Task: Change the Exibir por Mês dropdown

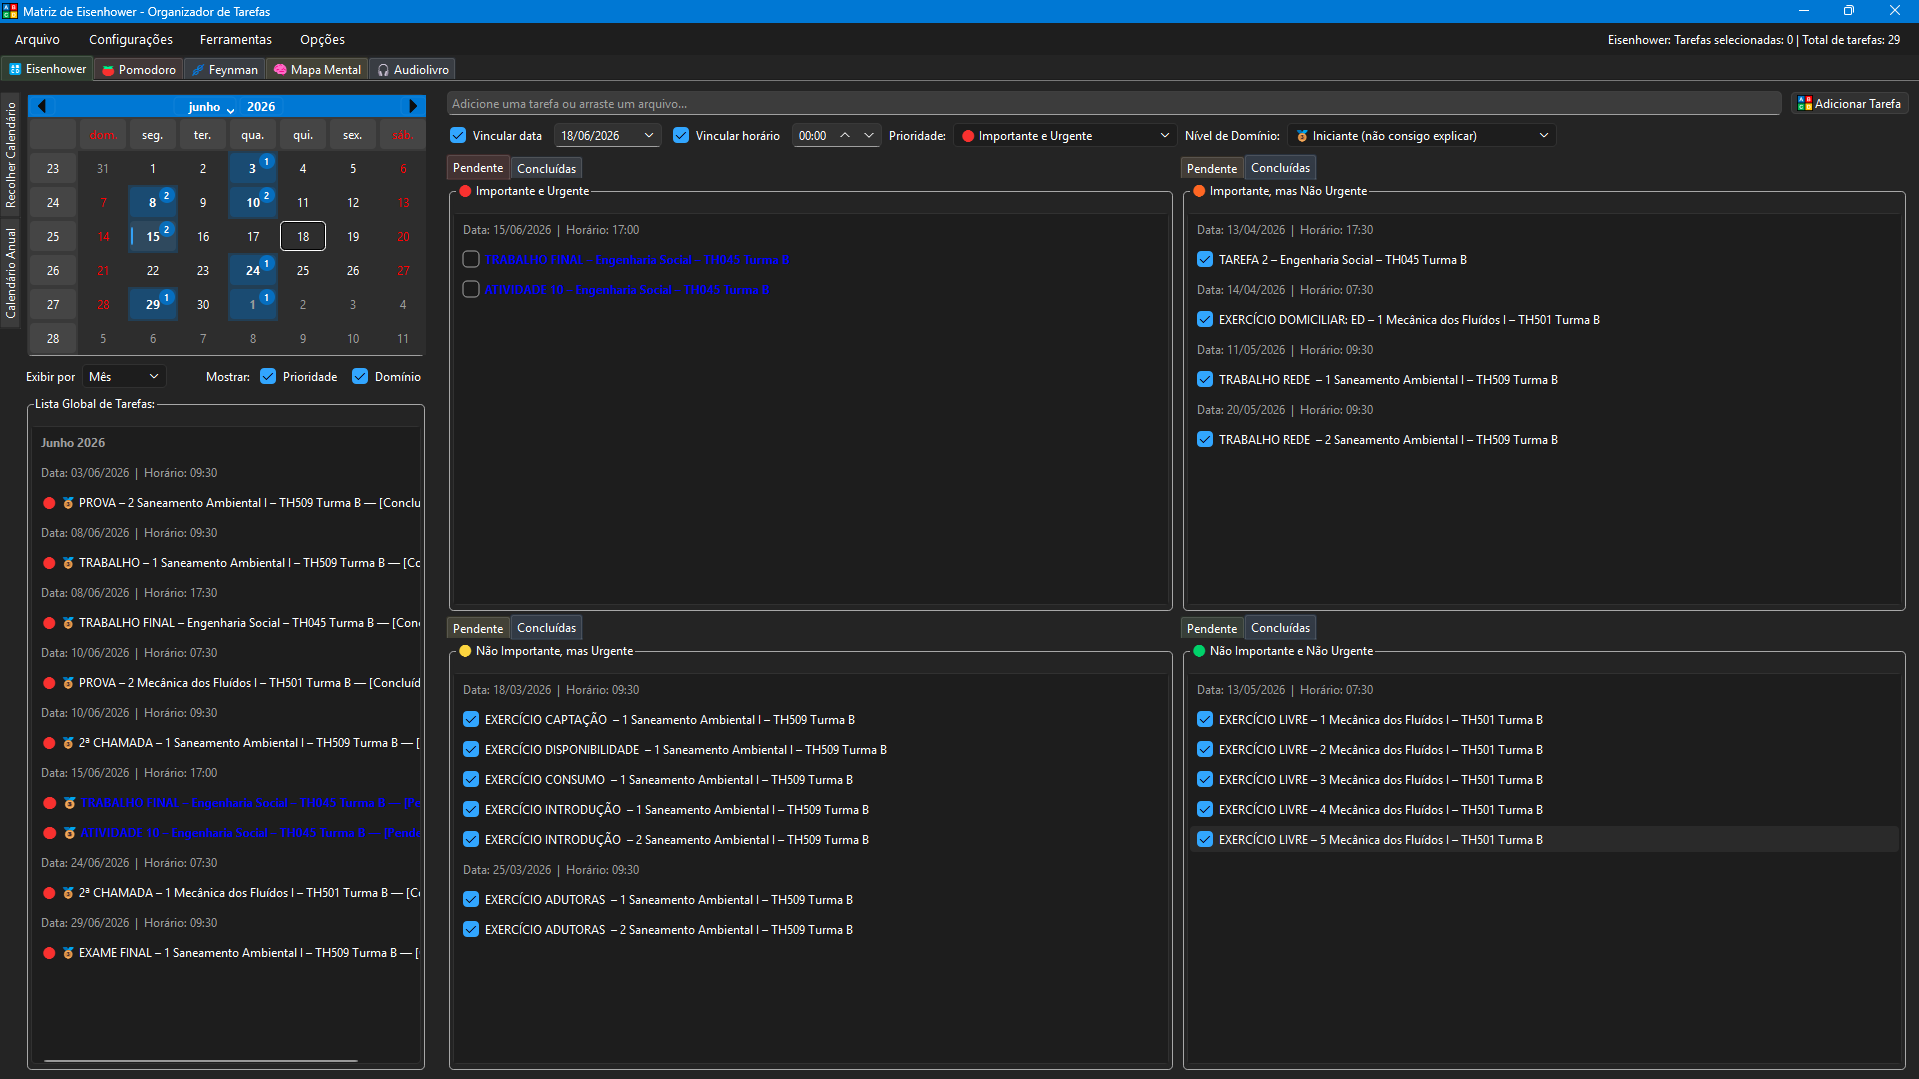Action: click(123, 376)
